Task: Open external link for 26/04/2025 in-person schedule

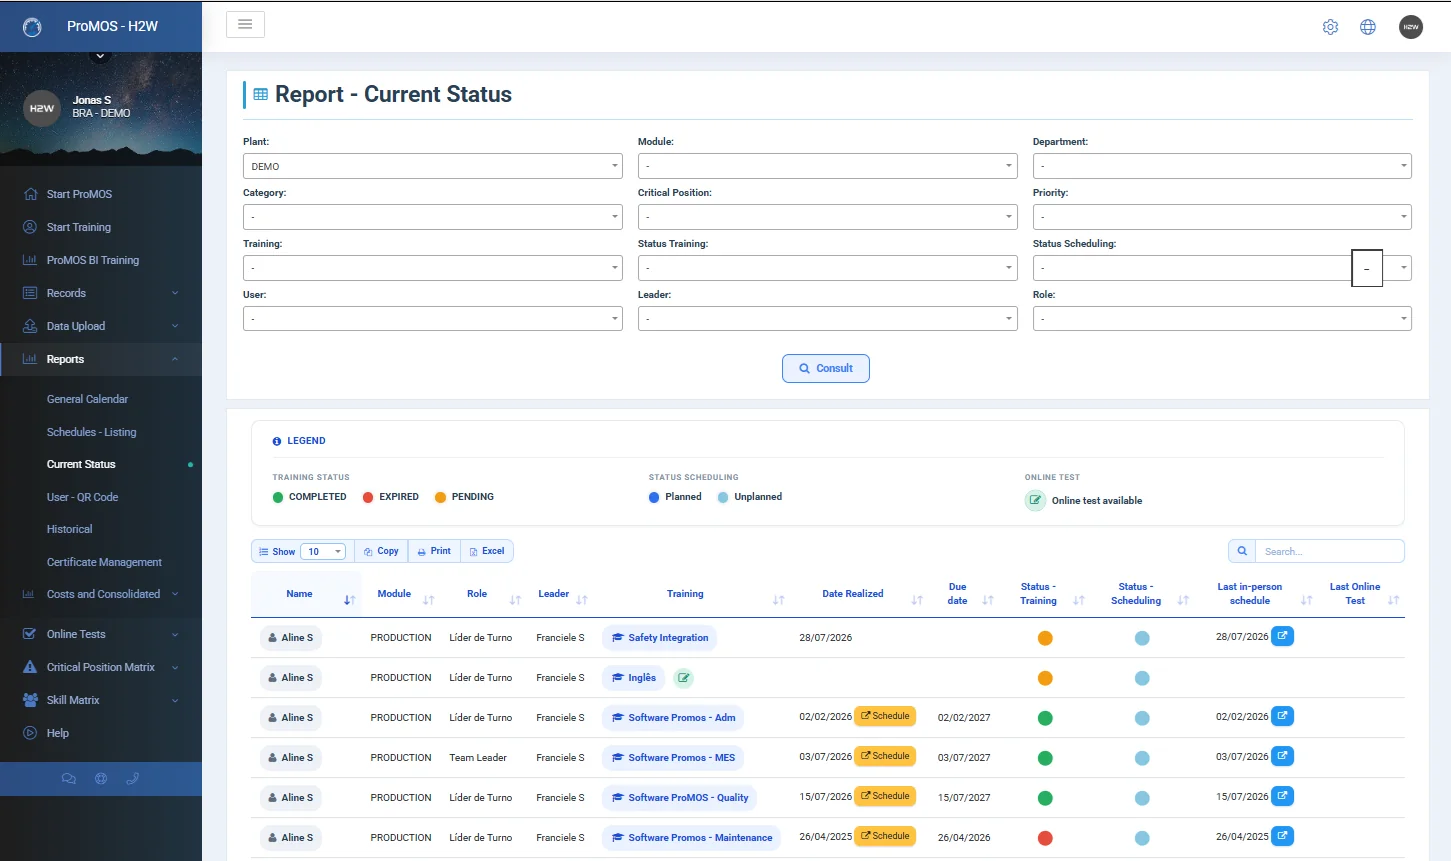Action: click(1282, 836)
